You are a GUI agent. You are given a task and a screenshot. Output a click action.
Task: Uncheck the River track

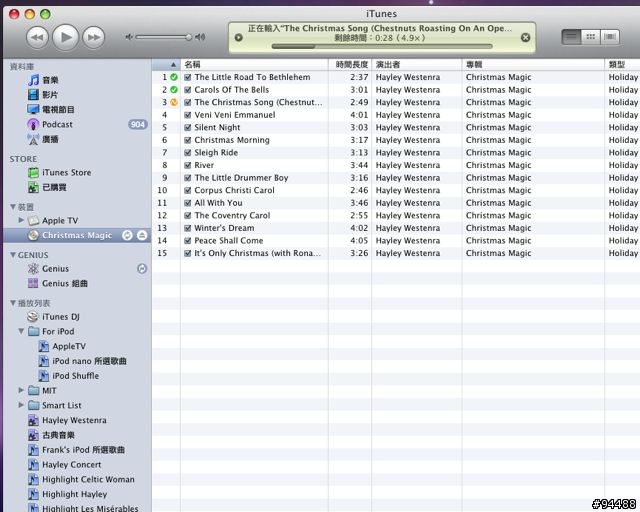point(188,165)
